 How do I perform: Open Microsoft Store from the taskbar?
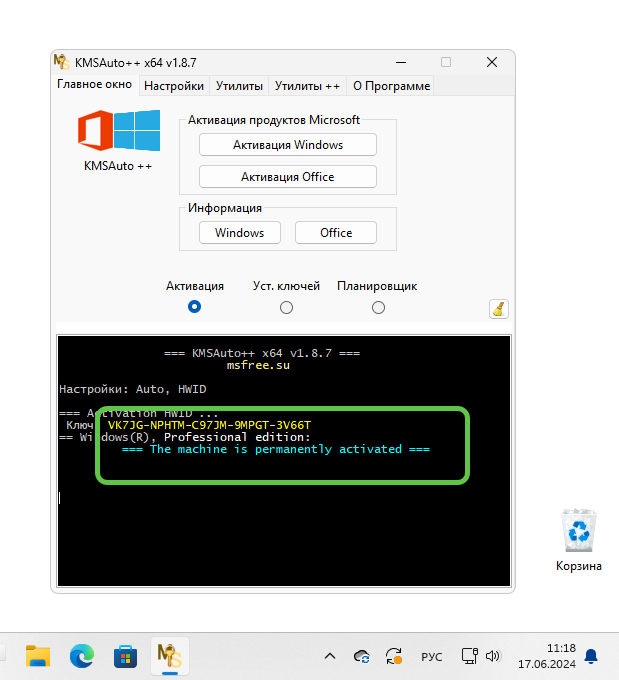click(125, 656)
